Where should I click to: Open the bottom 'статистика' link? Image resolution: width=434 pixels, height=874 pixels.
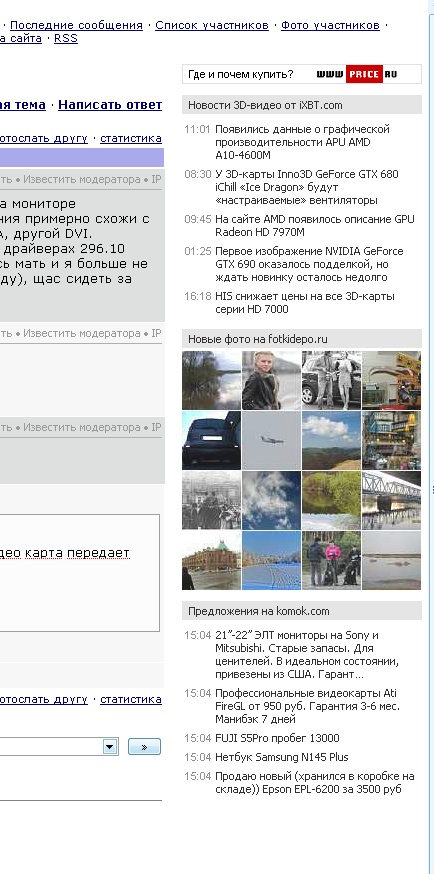pos(131,699)
